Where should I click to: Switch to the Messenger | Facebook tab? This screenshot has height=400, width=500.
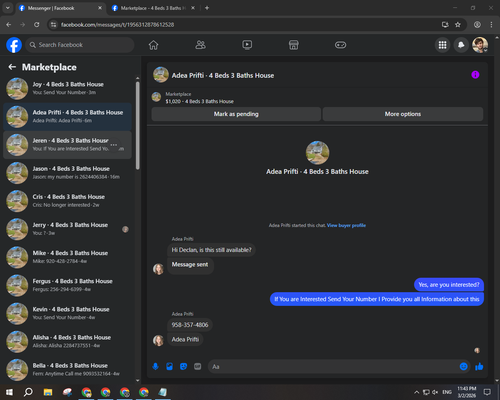pos(60,8)
